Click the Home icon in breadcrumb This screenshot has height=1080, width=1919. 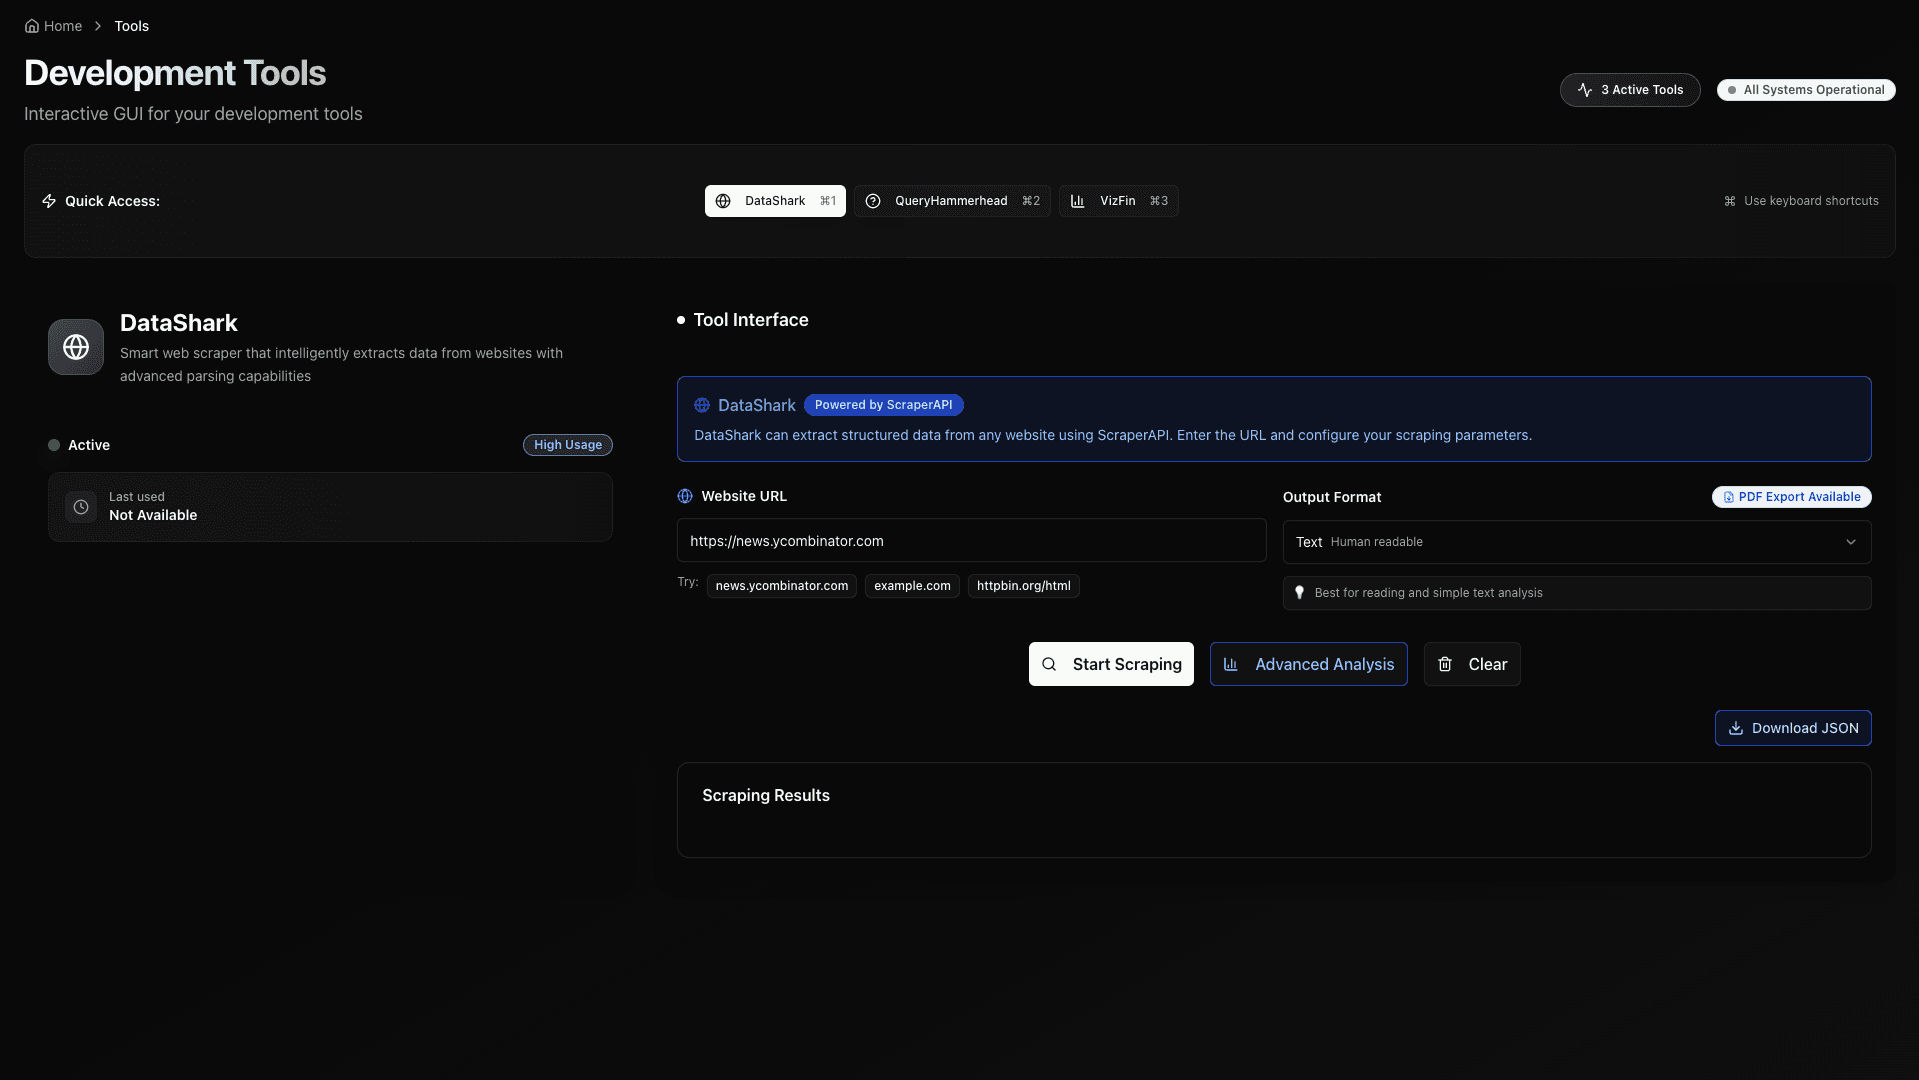tap(32, 26)
